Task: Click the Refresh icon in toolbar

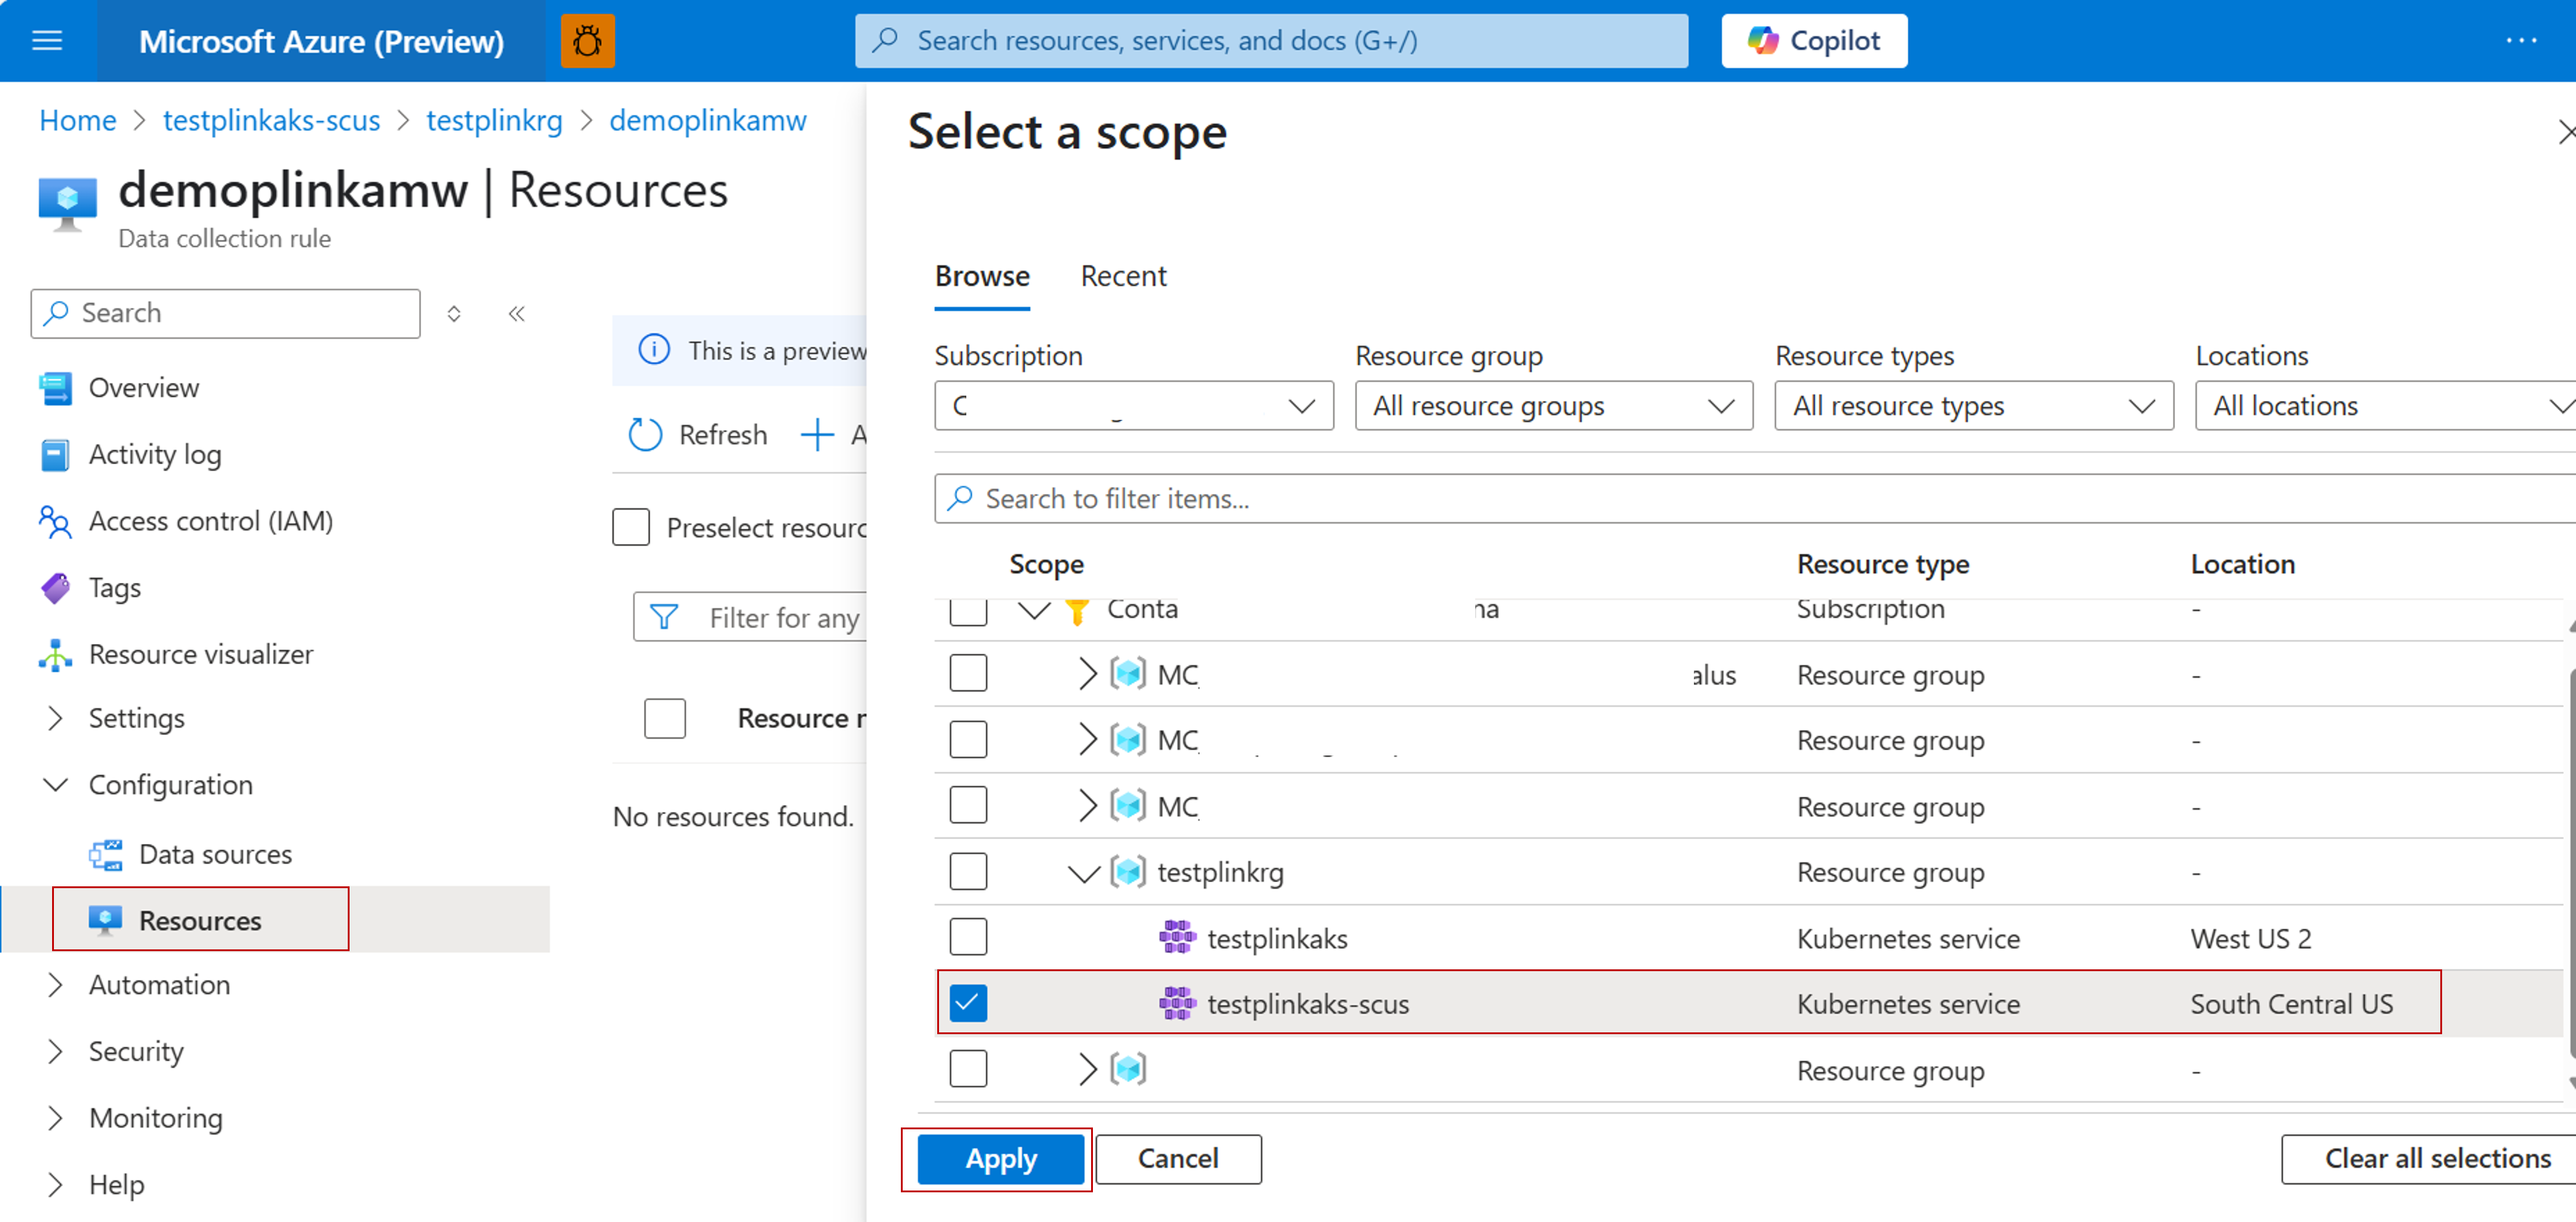Action: [x=645, y=435]
